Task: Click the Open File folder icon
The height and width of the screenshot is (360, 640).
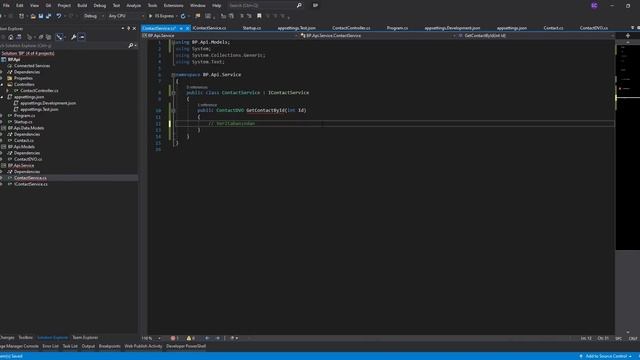Action: [33, 16]
